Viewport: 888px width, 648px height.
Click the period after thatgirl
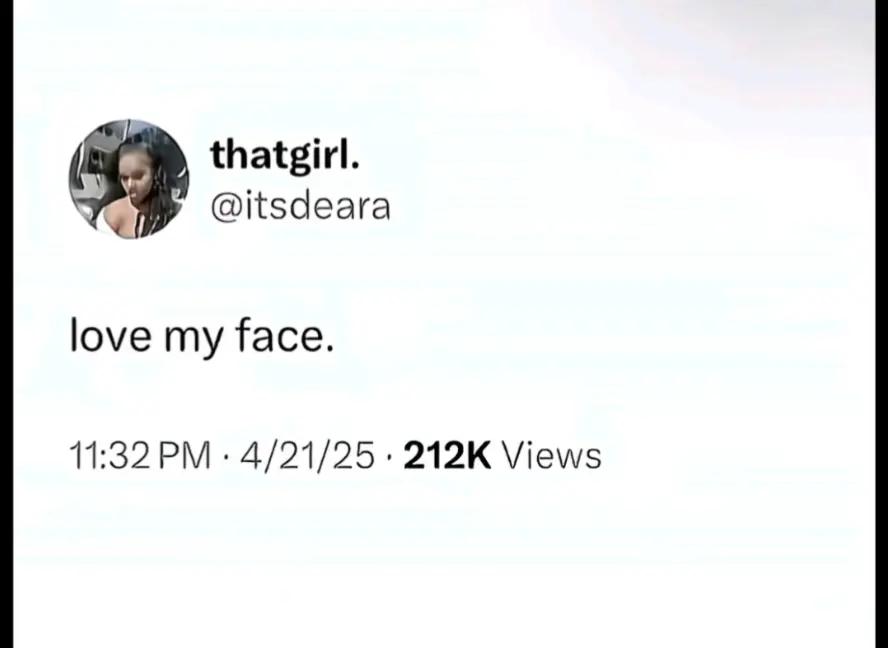click(x=355, y=167)
